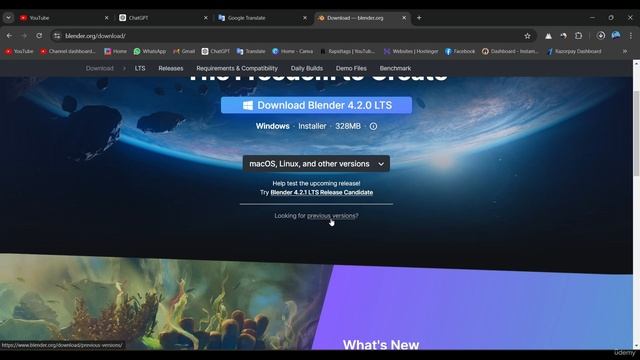View site information icon in address bar
The height and width of the screenshot is (360, 640).
coord(57,36)
